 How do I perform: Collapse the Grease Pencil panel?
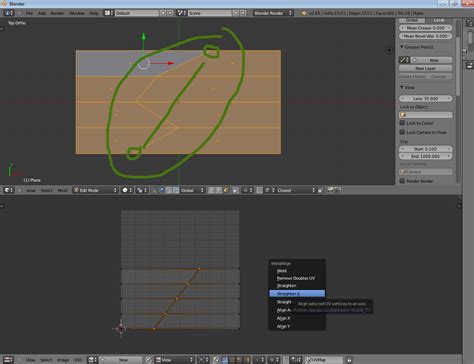click(417, 47)
